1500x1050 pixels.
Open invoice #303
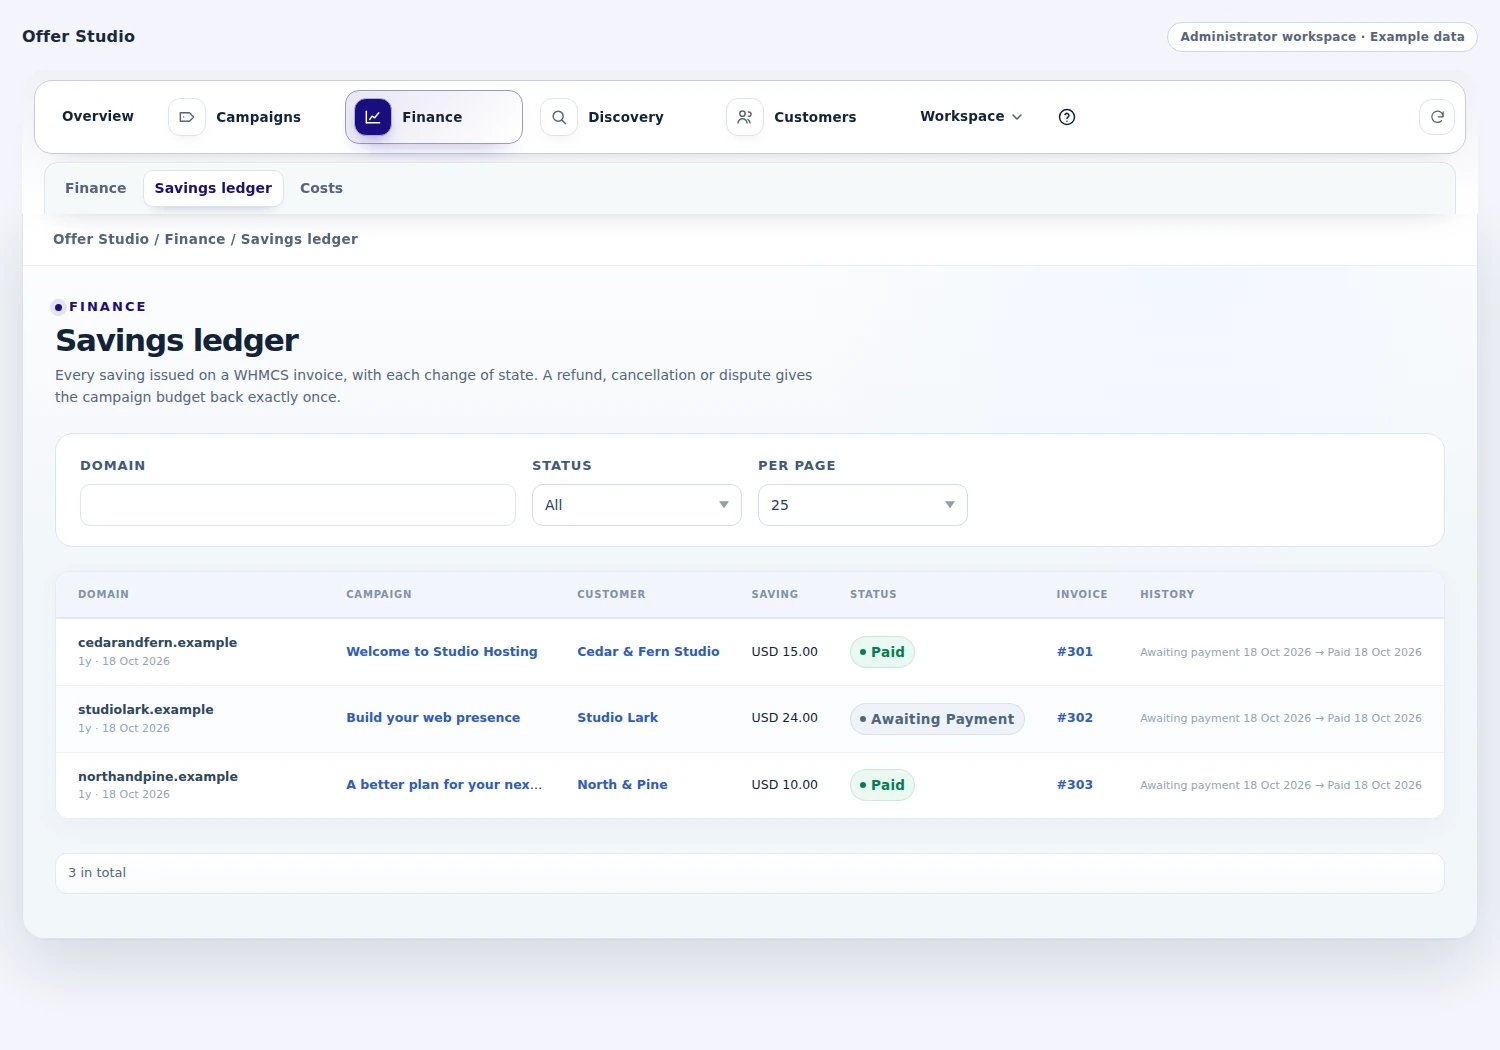click(x=1075, y=785)
